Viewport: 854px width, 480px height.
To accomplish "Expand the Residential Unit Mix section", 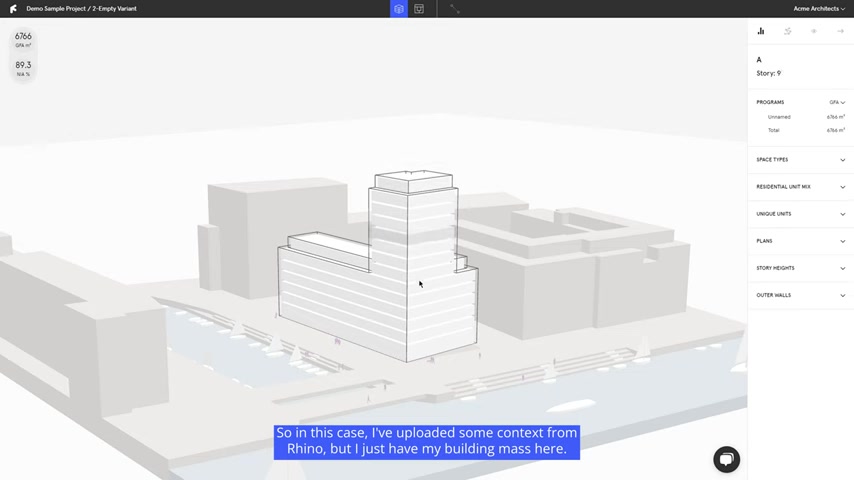I will click(801, 187).
